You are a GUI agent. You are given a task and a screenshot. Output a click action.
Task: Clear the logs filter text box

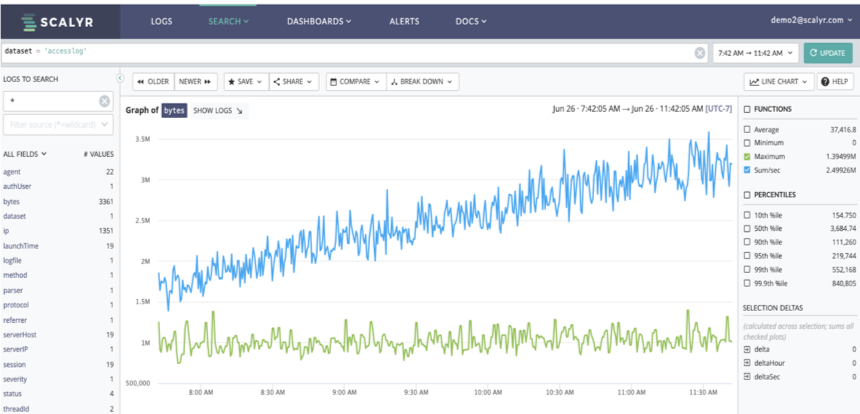tap(104, 101)
